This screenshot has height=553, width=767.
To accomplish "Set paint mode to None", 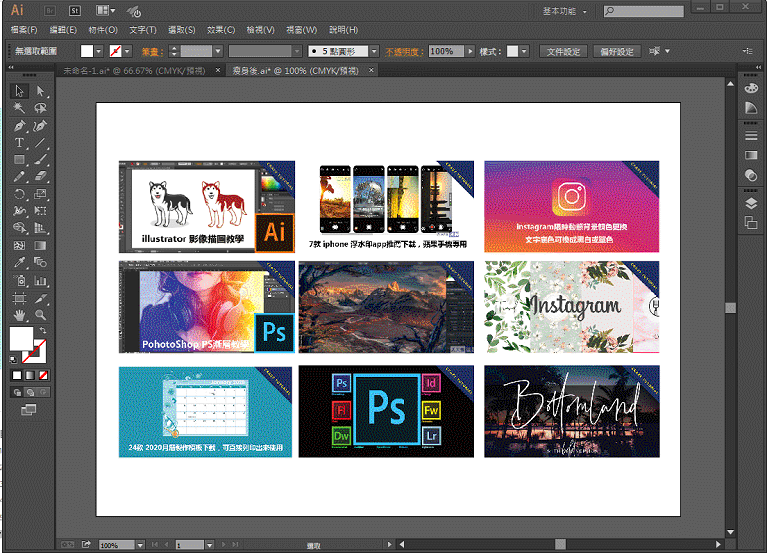I will (x=44, y=375).
